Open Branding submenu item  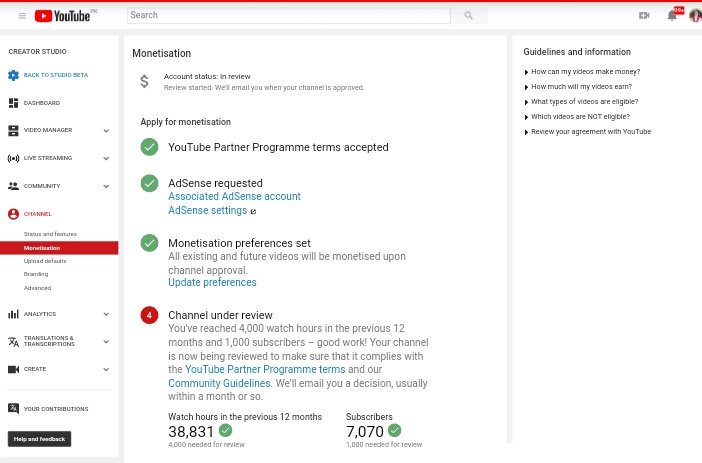[36, 274]
